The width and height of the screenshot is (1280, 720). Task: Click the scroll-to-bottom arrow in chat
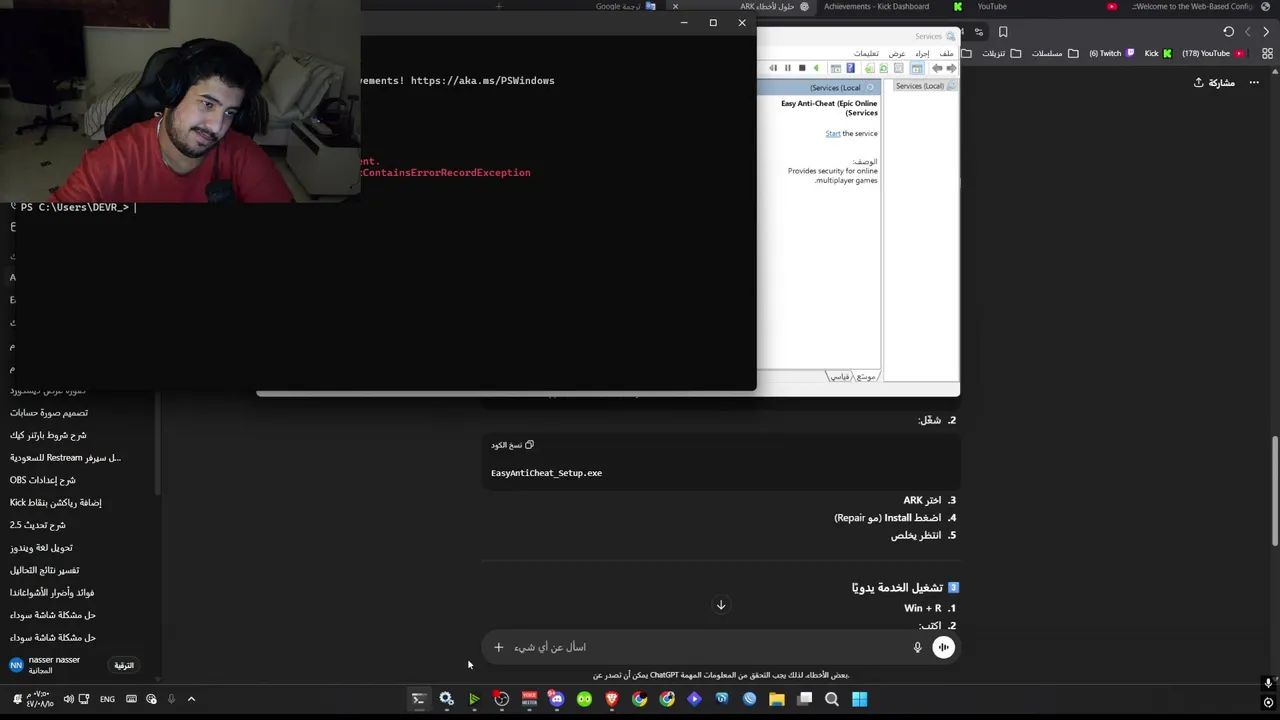coord(721,605)
